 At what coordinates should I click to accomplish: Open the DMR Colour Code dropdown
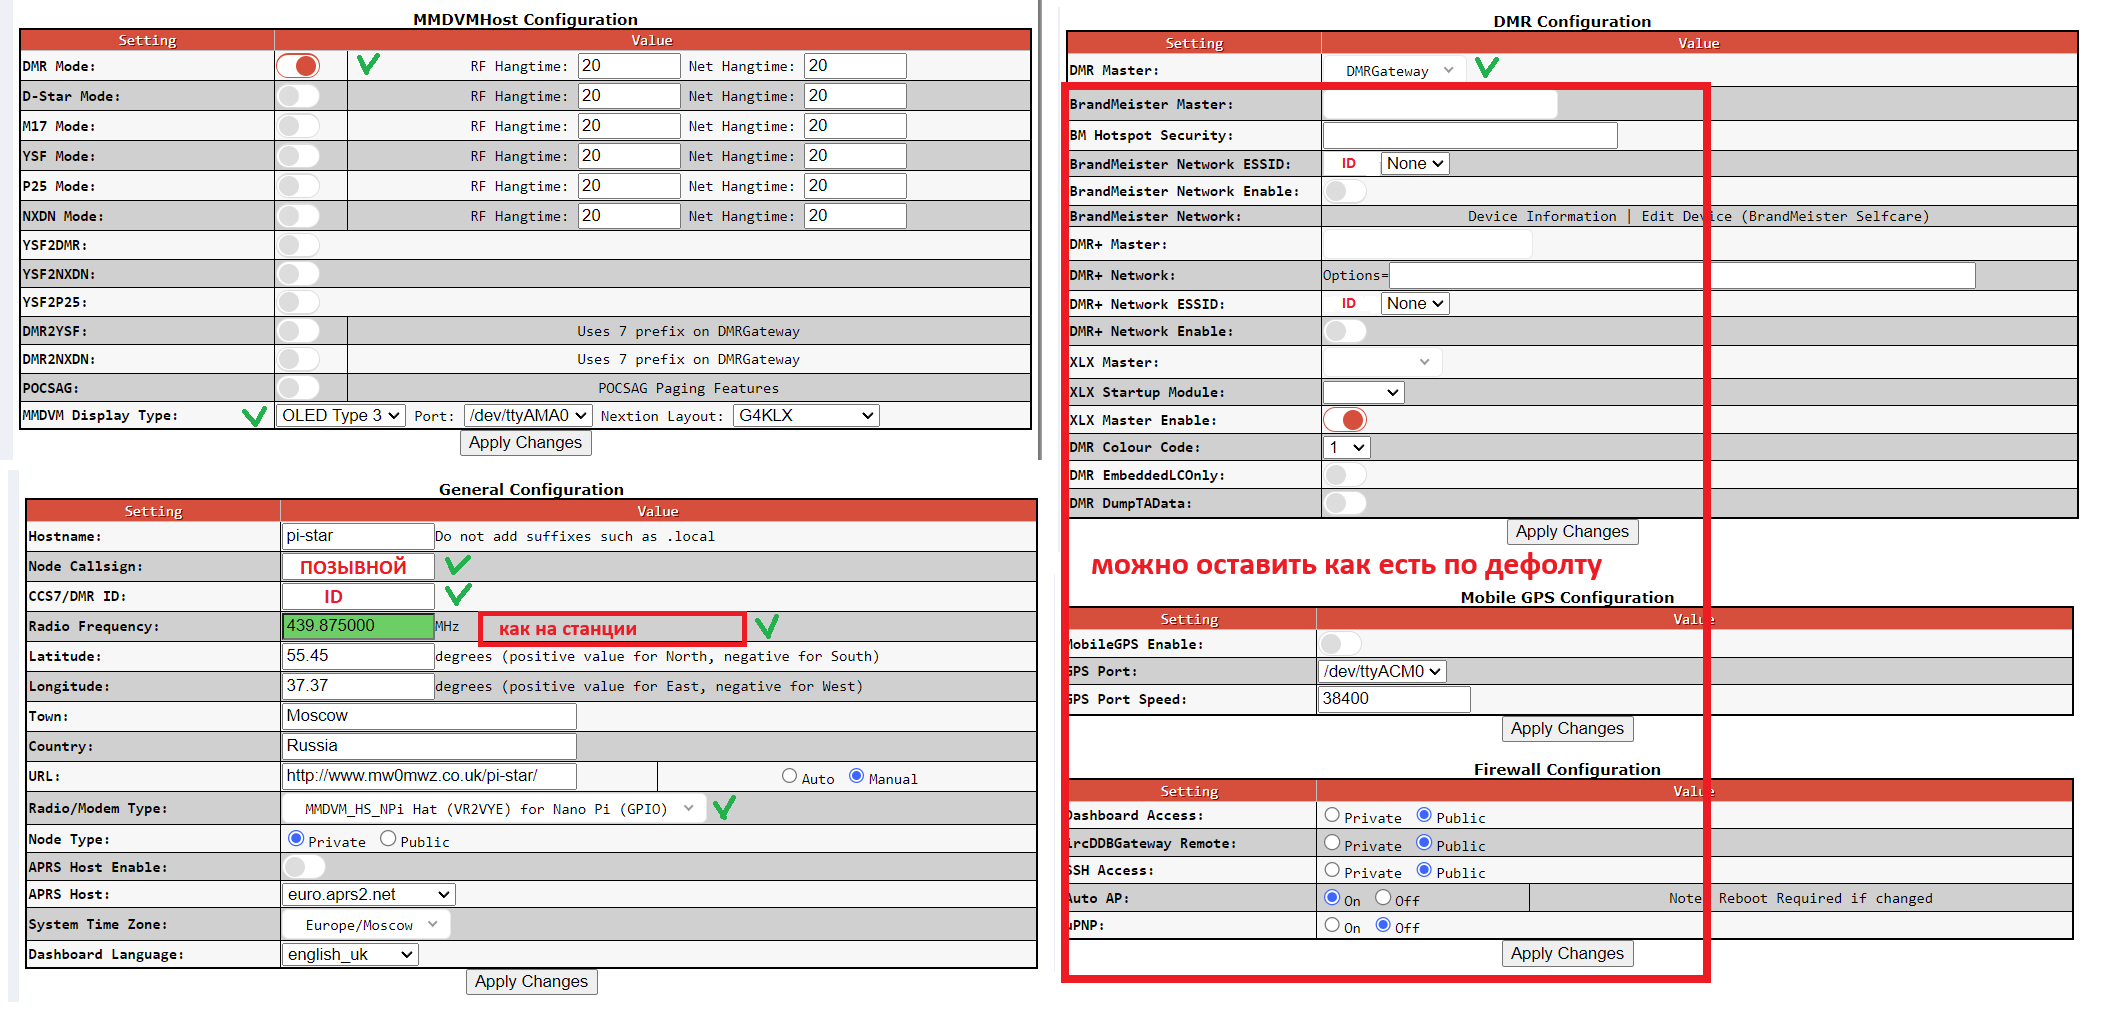pos(1346,448)
